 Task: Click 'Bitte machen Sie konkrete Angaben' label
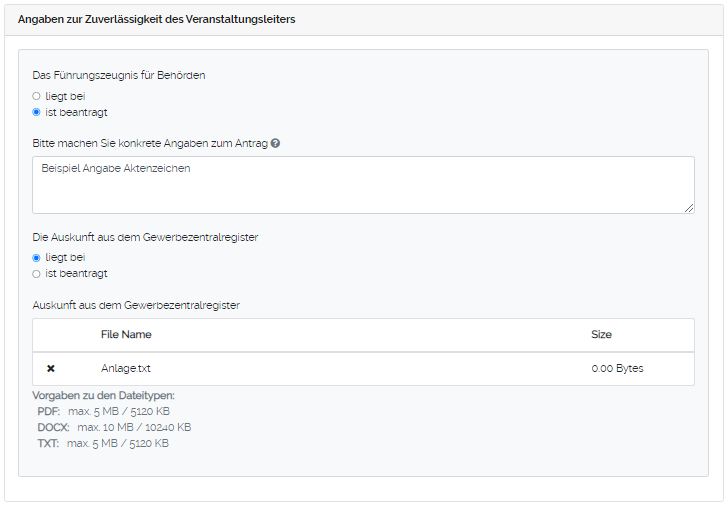[x=150, y=143]
